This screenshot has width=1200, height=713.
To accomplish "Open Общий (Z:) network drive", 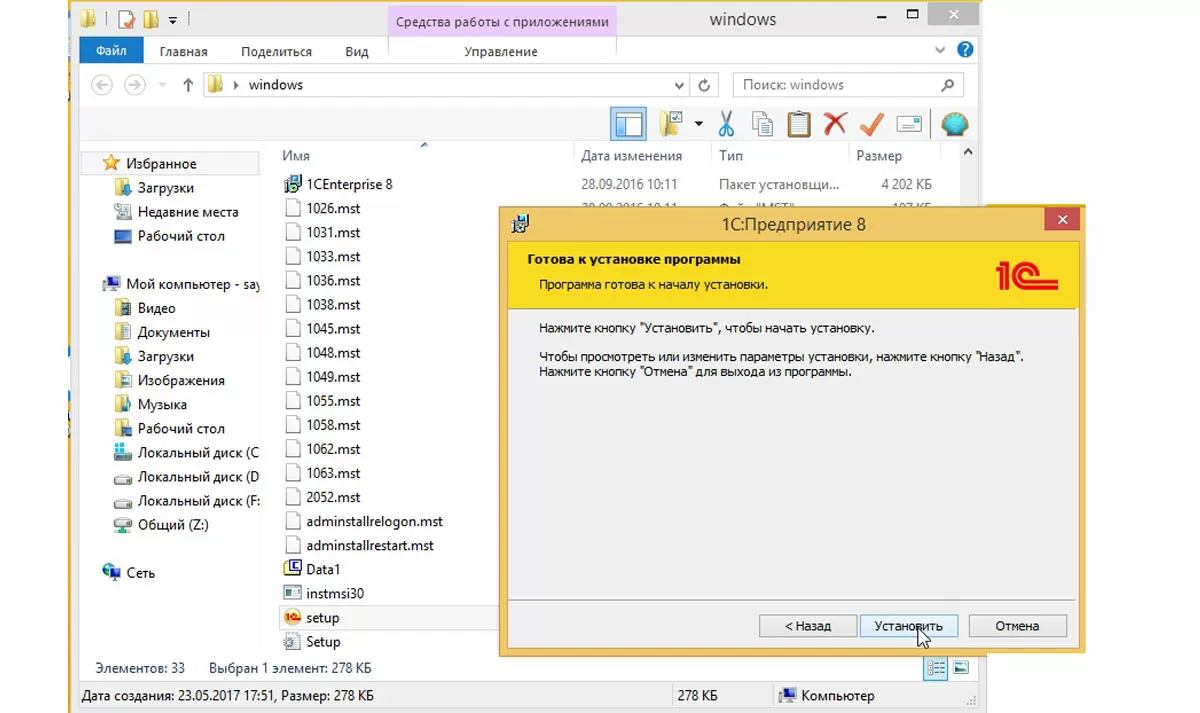I will pos(173,525).
